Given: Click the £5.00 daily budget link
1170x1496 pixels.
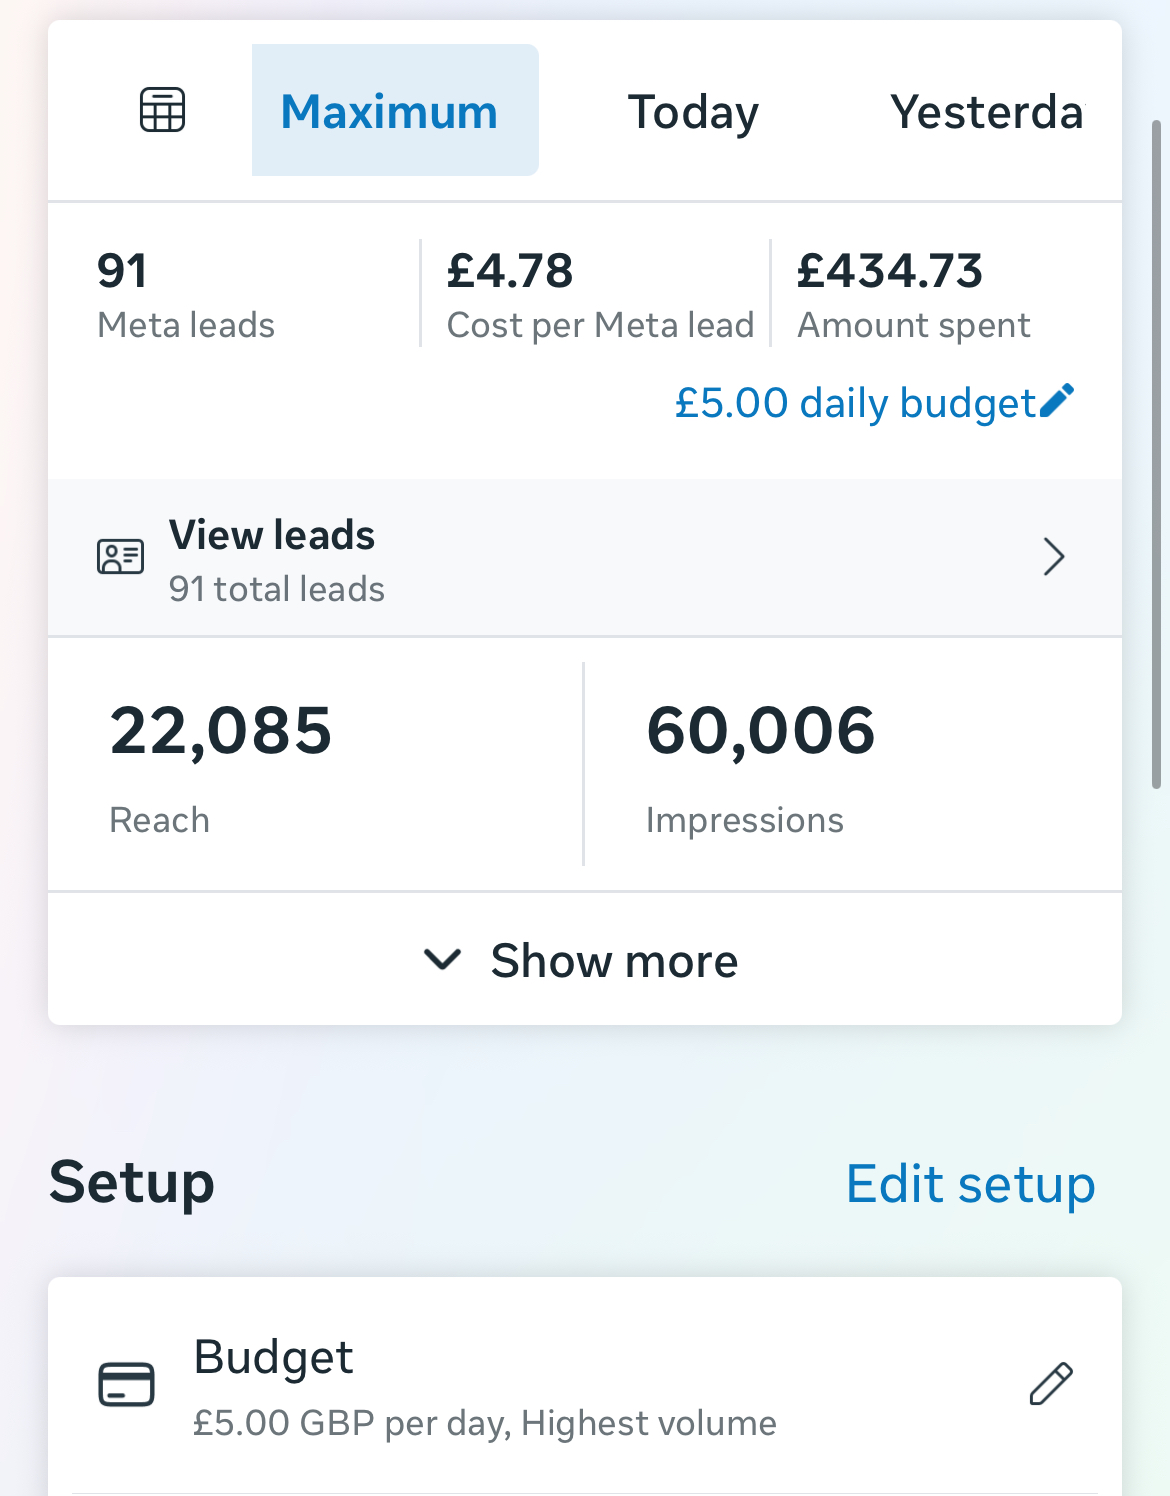Looking at the screenshot, I should [x=856, y=403].
